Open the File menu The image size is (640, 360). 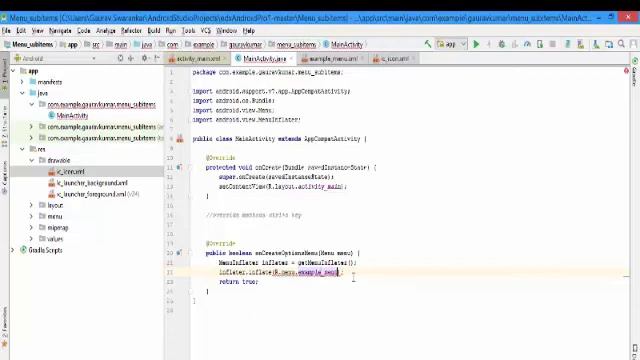click(6, 31)
